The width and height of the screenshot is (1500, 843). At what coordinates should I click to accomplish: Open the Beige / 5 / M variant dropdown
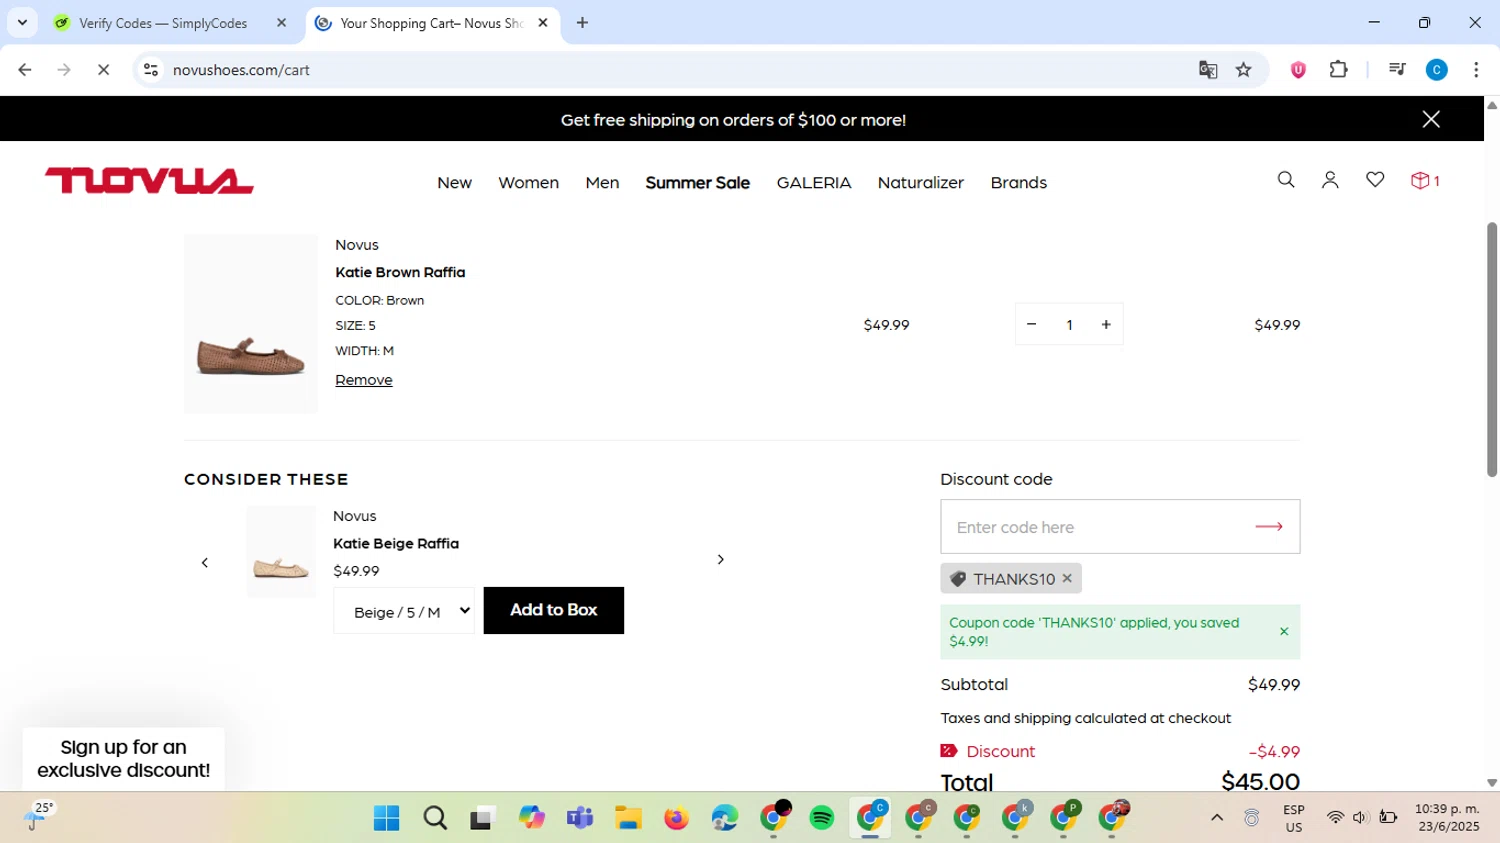pyautogui.click(x=404, y=611)
